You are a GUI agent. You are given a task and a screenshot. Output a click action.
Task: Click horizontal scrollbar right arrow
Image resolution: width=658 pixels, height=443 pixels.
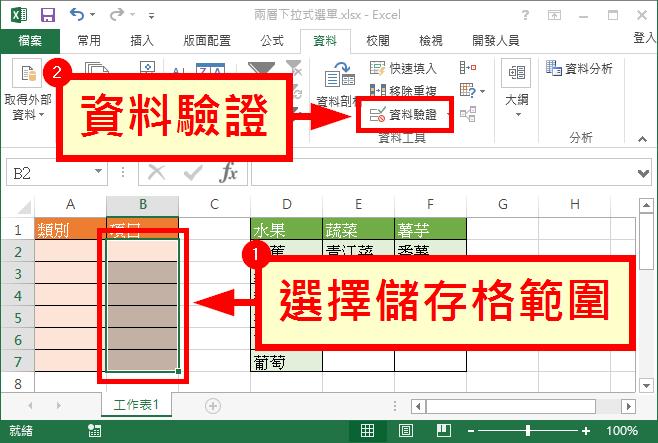point(628,406)
